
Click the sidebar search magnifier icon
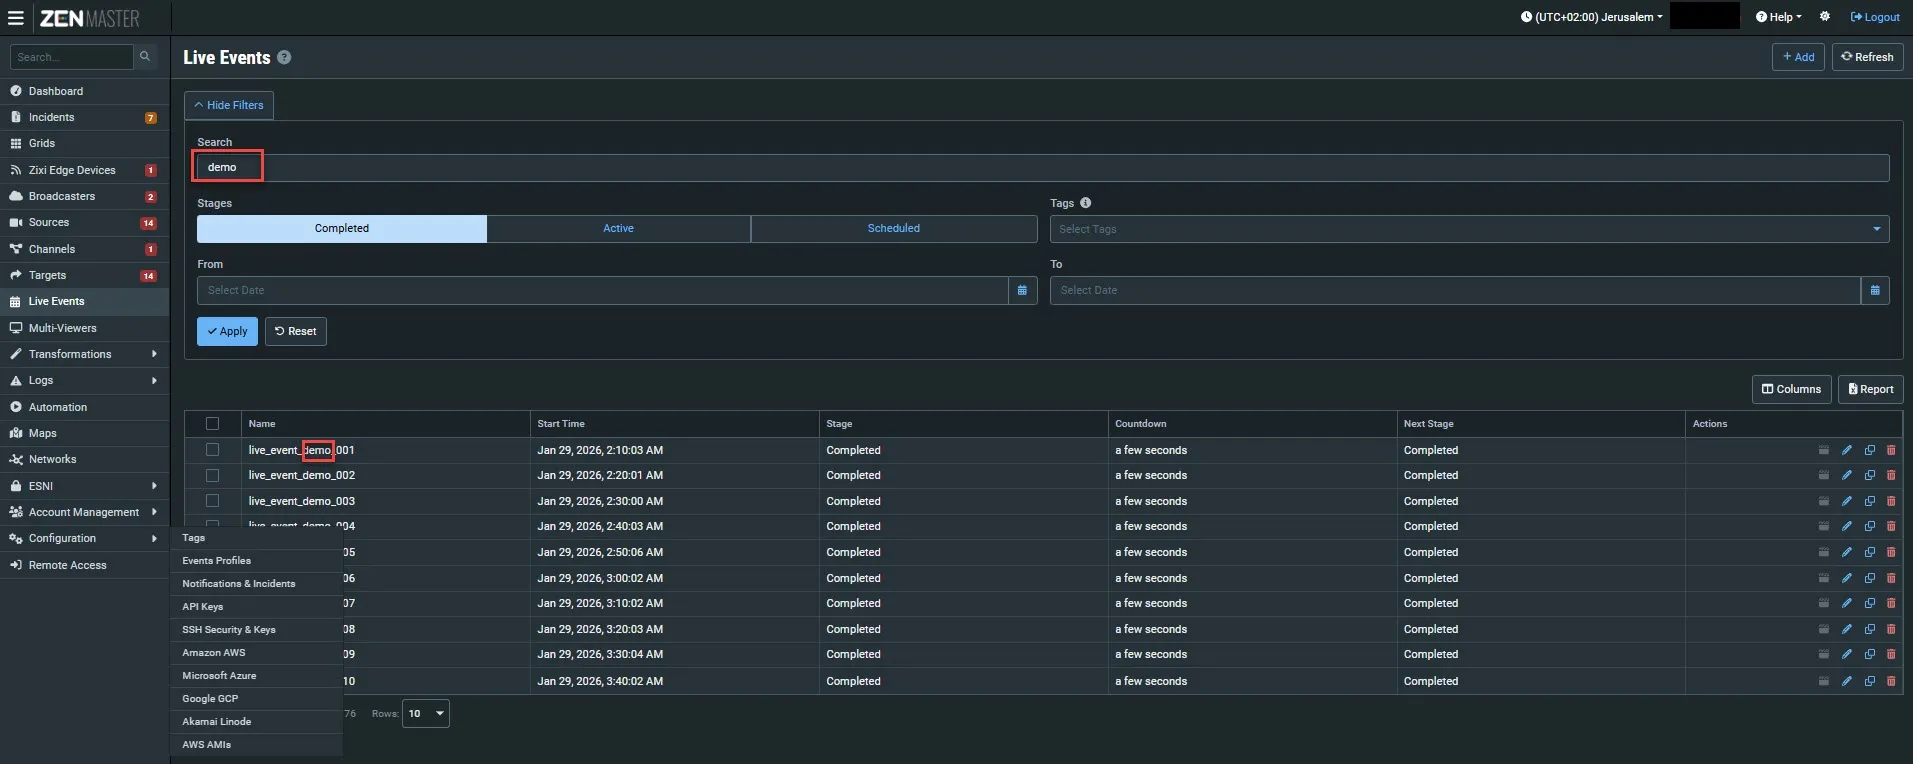(x=145, y=57)
